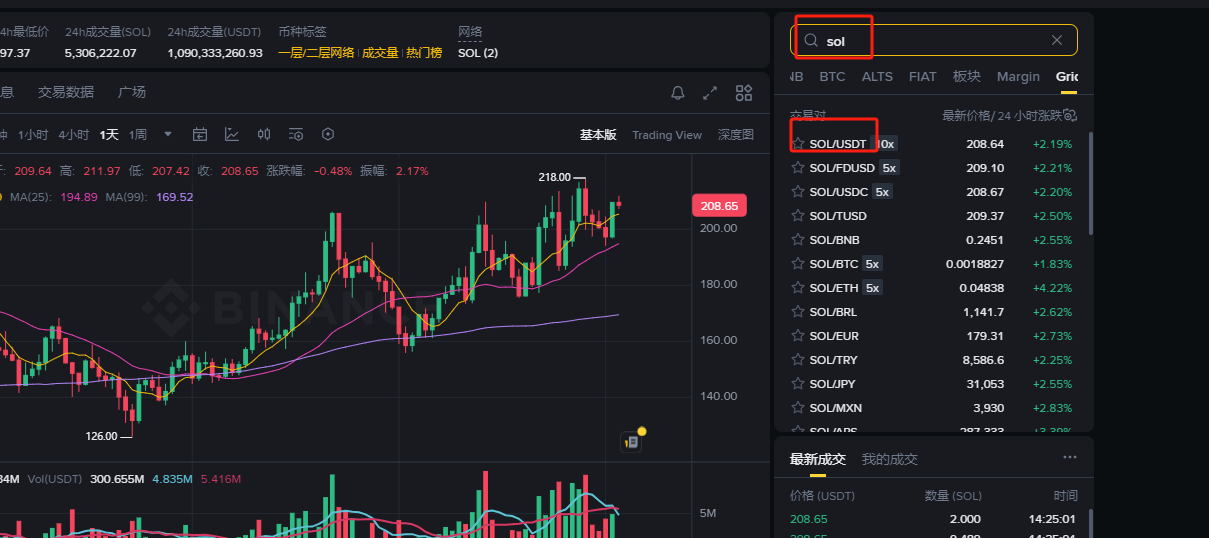1209x538 pixels.
Task: Select 1周 interval
Action: coord(138,134)
